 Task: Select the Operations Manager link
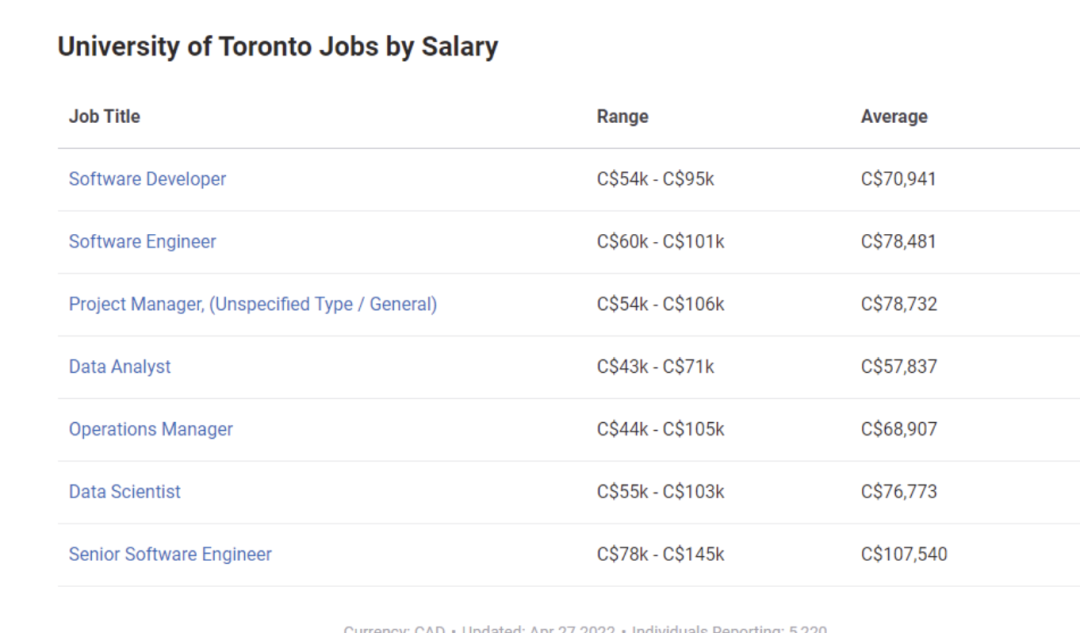click(x=150, y=429)
